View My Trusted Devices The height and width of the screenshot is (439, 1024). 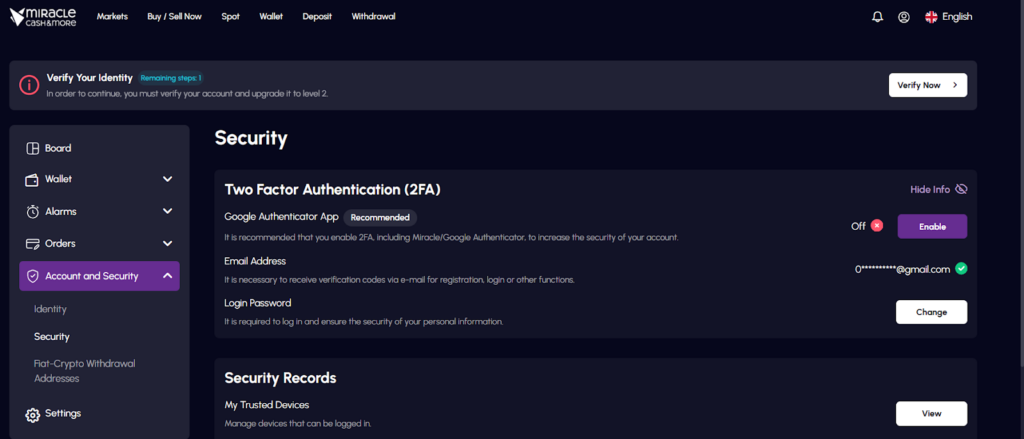click(931, 414)
